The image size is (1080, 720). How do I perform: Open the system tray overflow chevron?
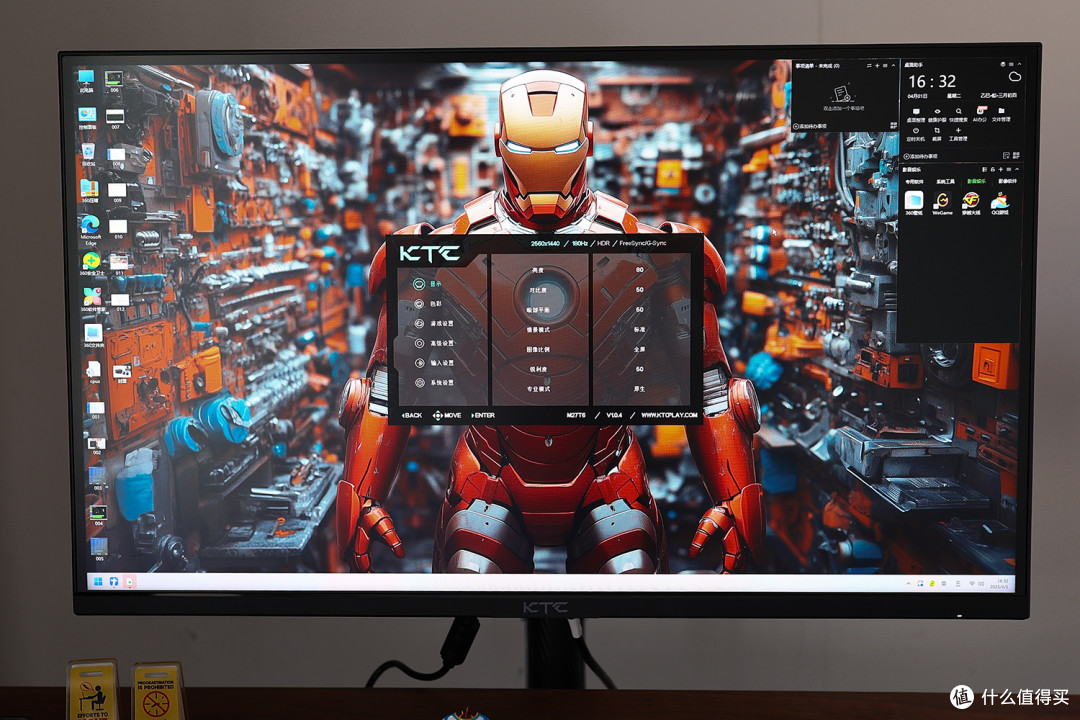point(908,584)
